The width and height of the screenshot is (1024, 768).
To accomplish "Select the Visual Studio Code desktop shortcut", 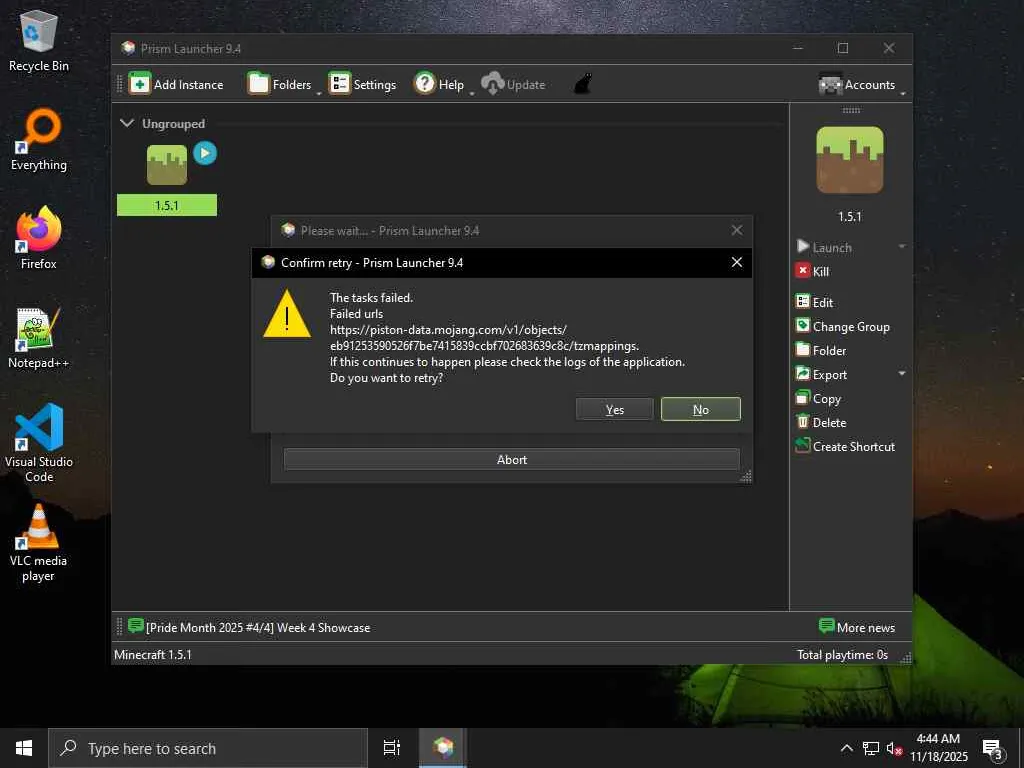I will pyautogui.click(x=39, y=443).
